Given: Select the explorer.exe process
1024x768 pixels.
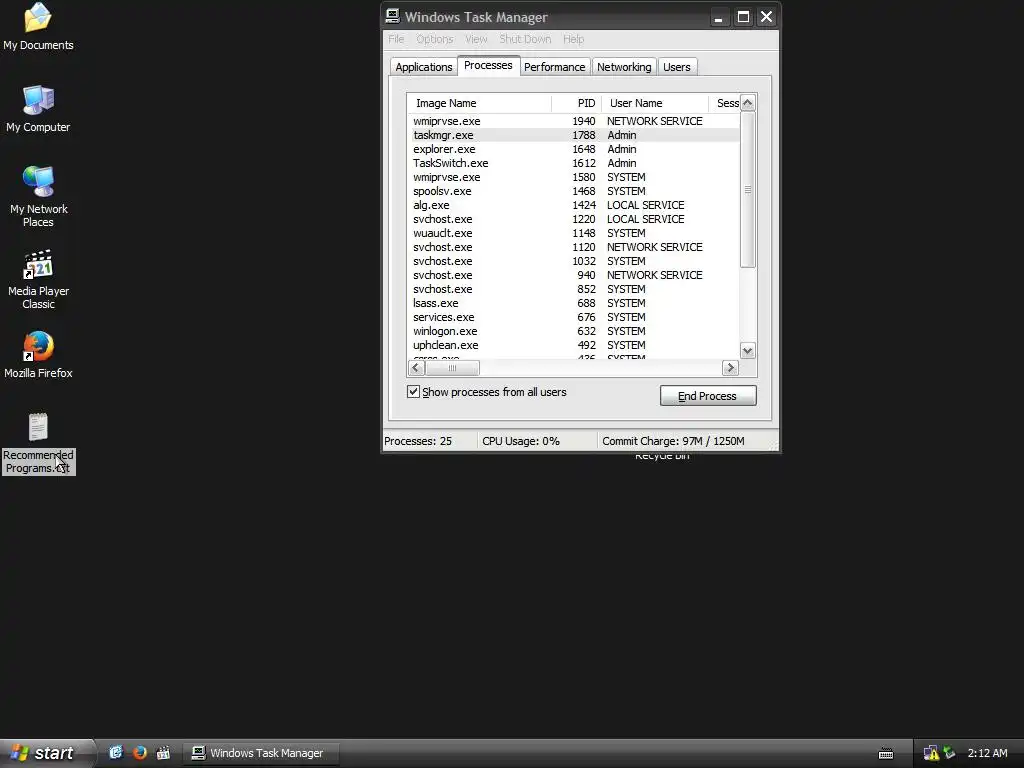Looking at the screenshot, I should (x=574, y=149).
